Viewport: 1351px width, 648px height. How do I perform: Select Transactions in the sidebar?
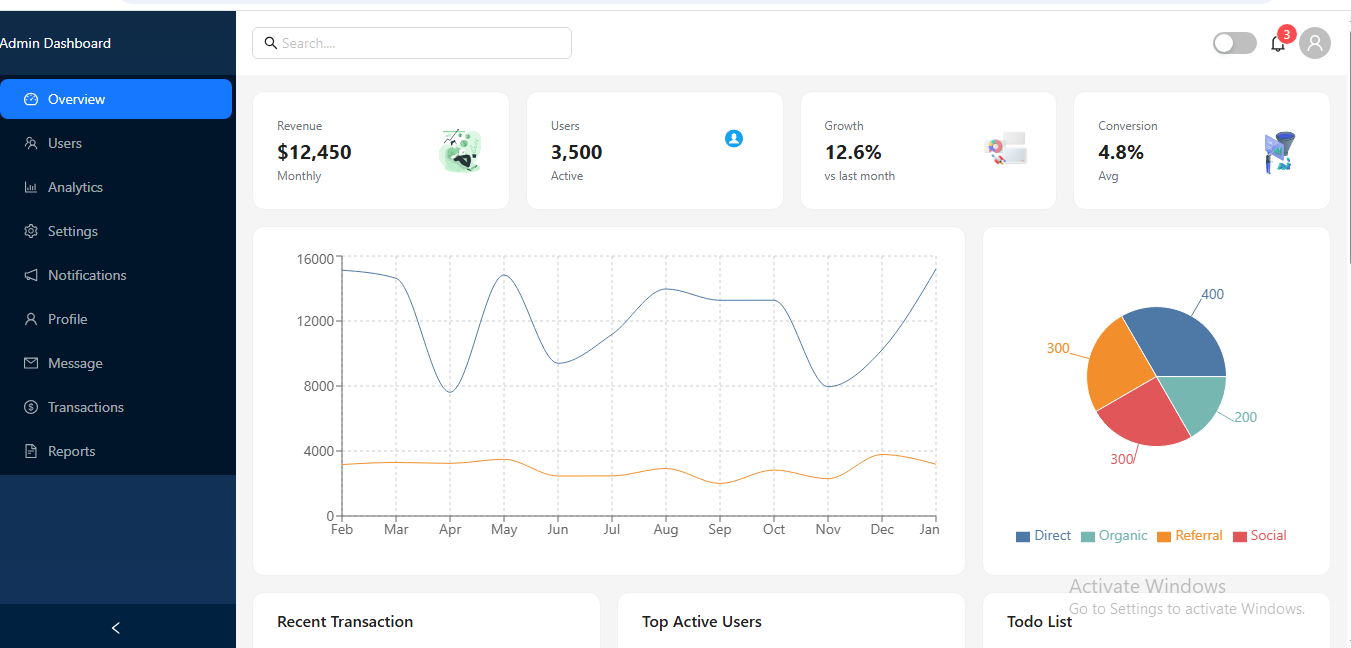click(85, 407)
